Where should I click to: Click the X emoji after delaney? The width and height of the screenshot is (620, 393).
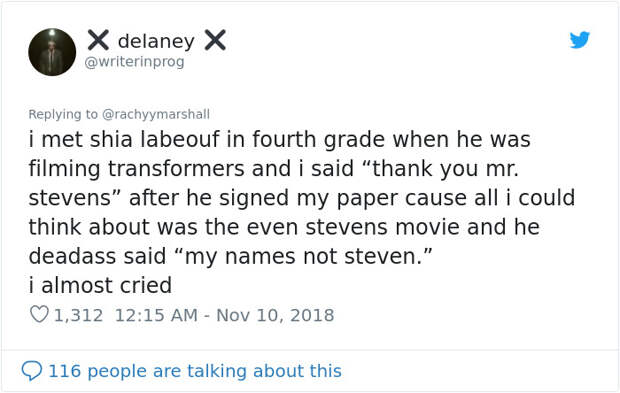pyautogui.click(x=215, y=40)
